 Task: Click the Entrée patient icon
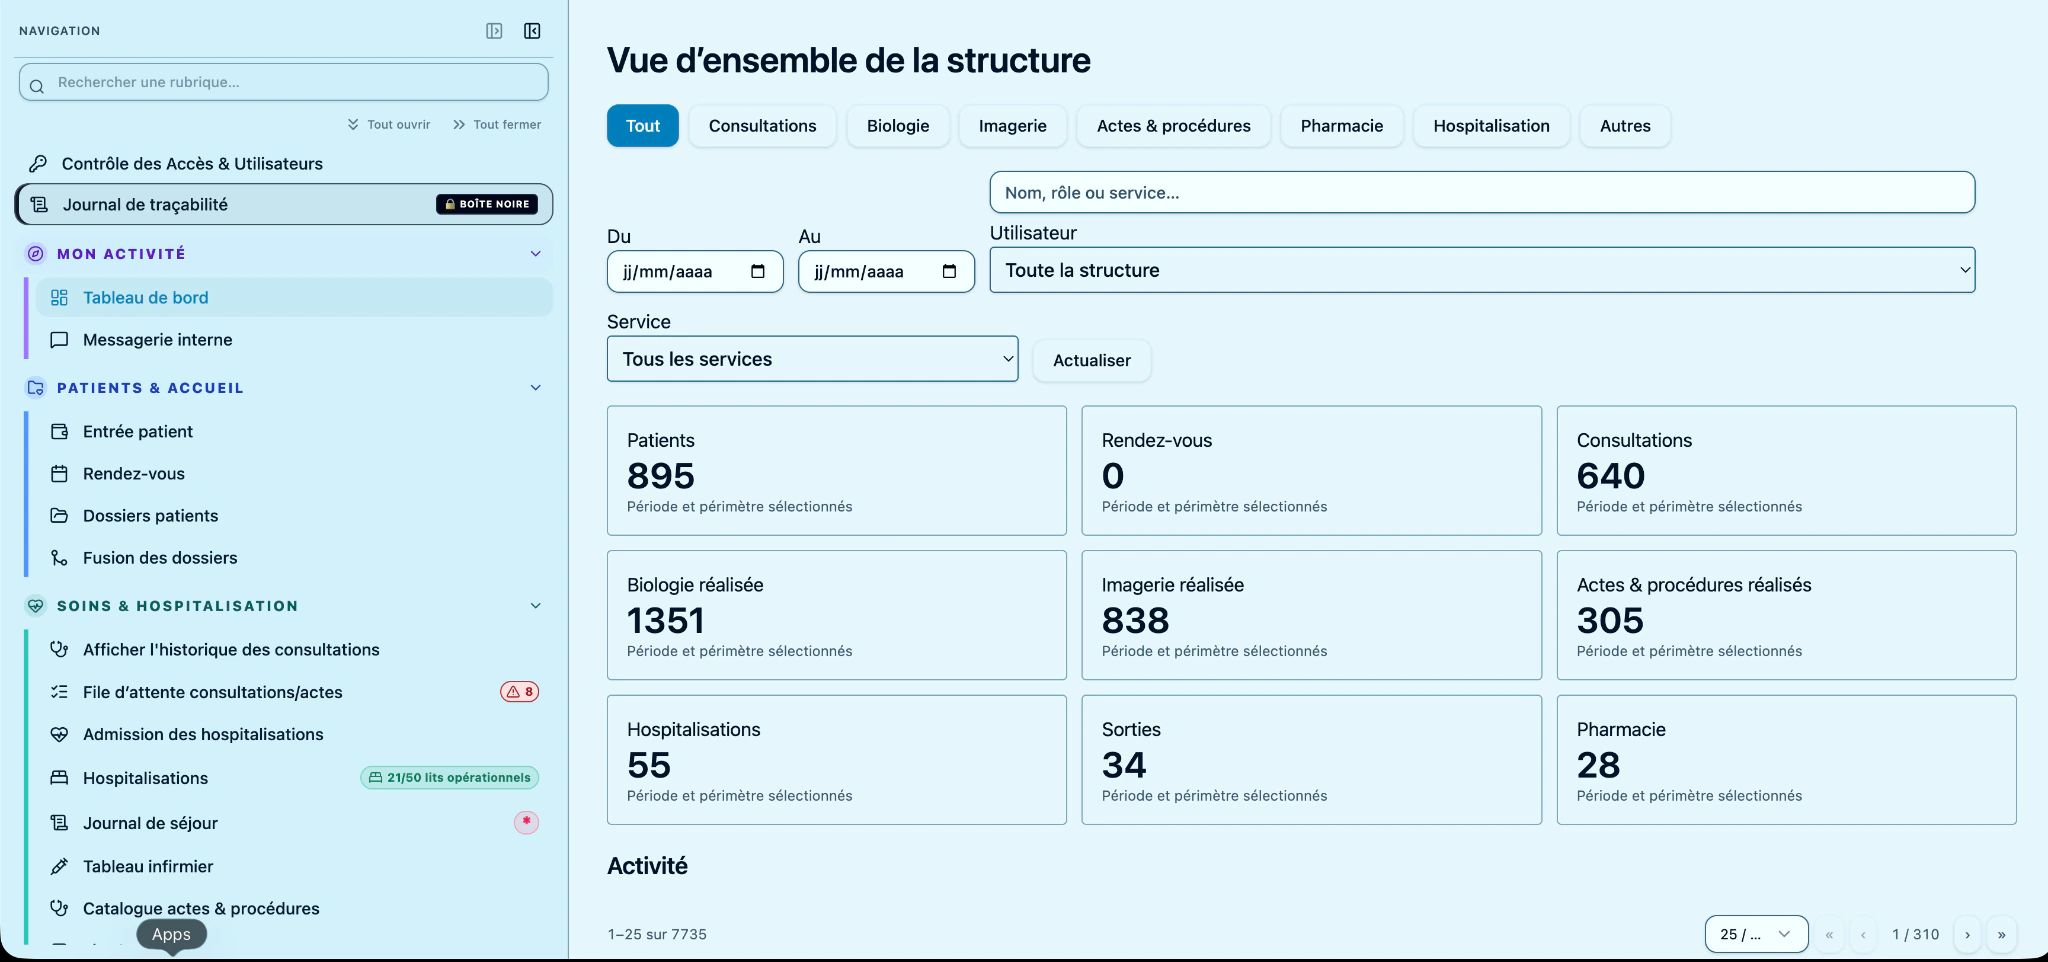(x=59, y=431)
